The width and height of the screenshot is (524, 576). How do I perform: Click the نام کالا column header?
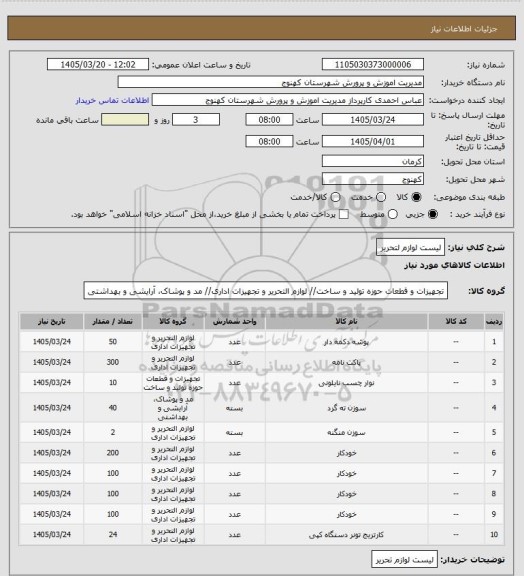pos(346,321)
